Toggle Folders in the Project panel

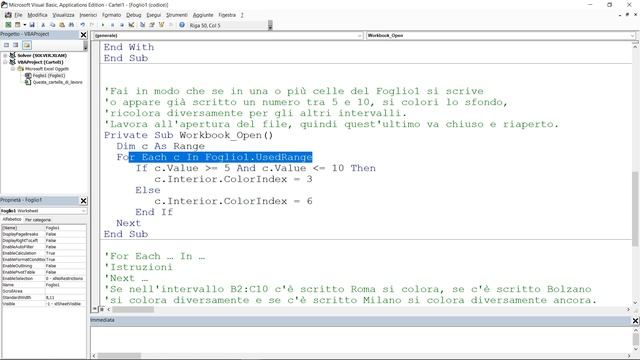click(x=27, y=45)
